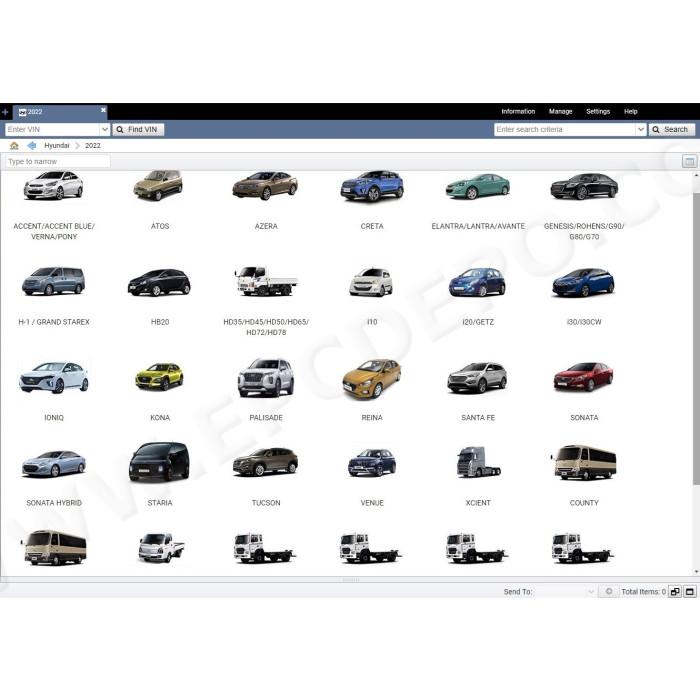
Task: Open HD35/HD45/HD50/HD65/HD72/HD78 truck
Action: [266, 301]
